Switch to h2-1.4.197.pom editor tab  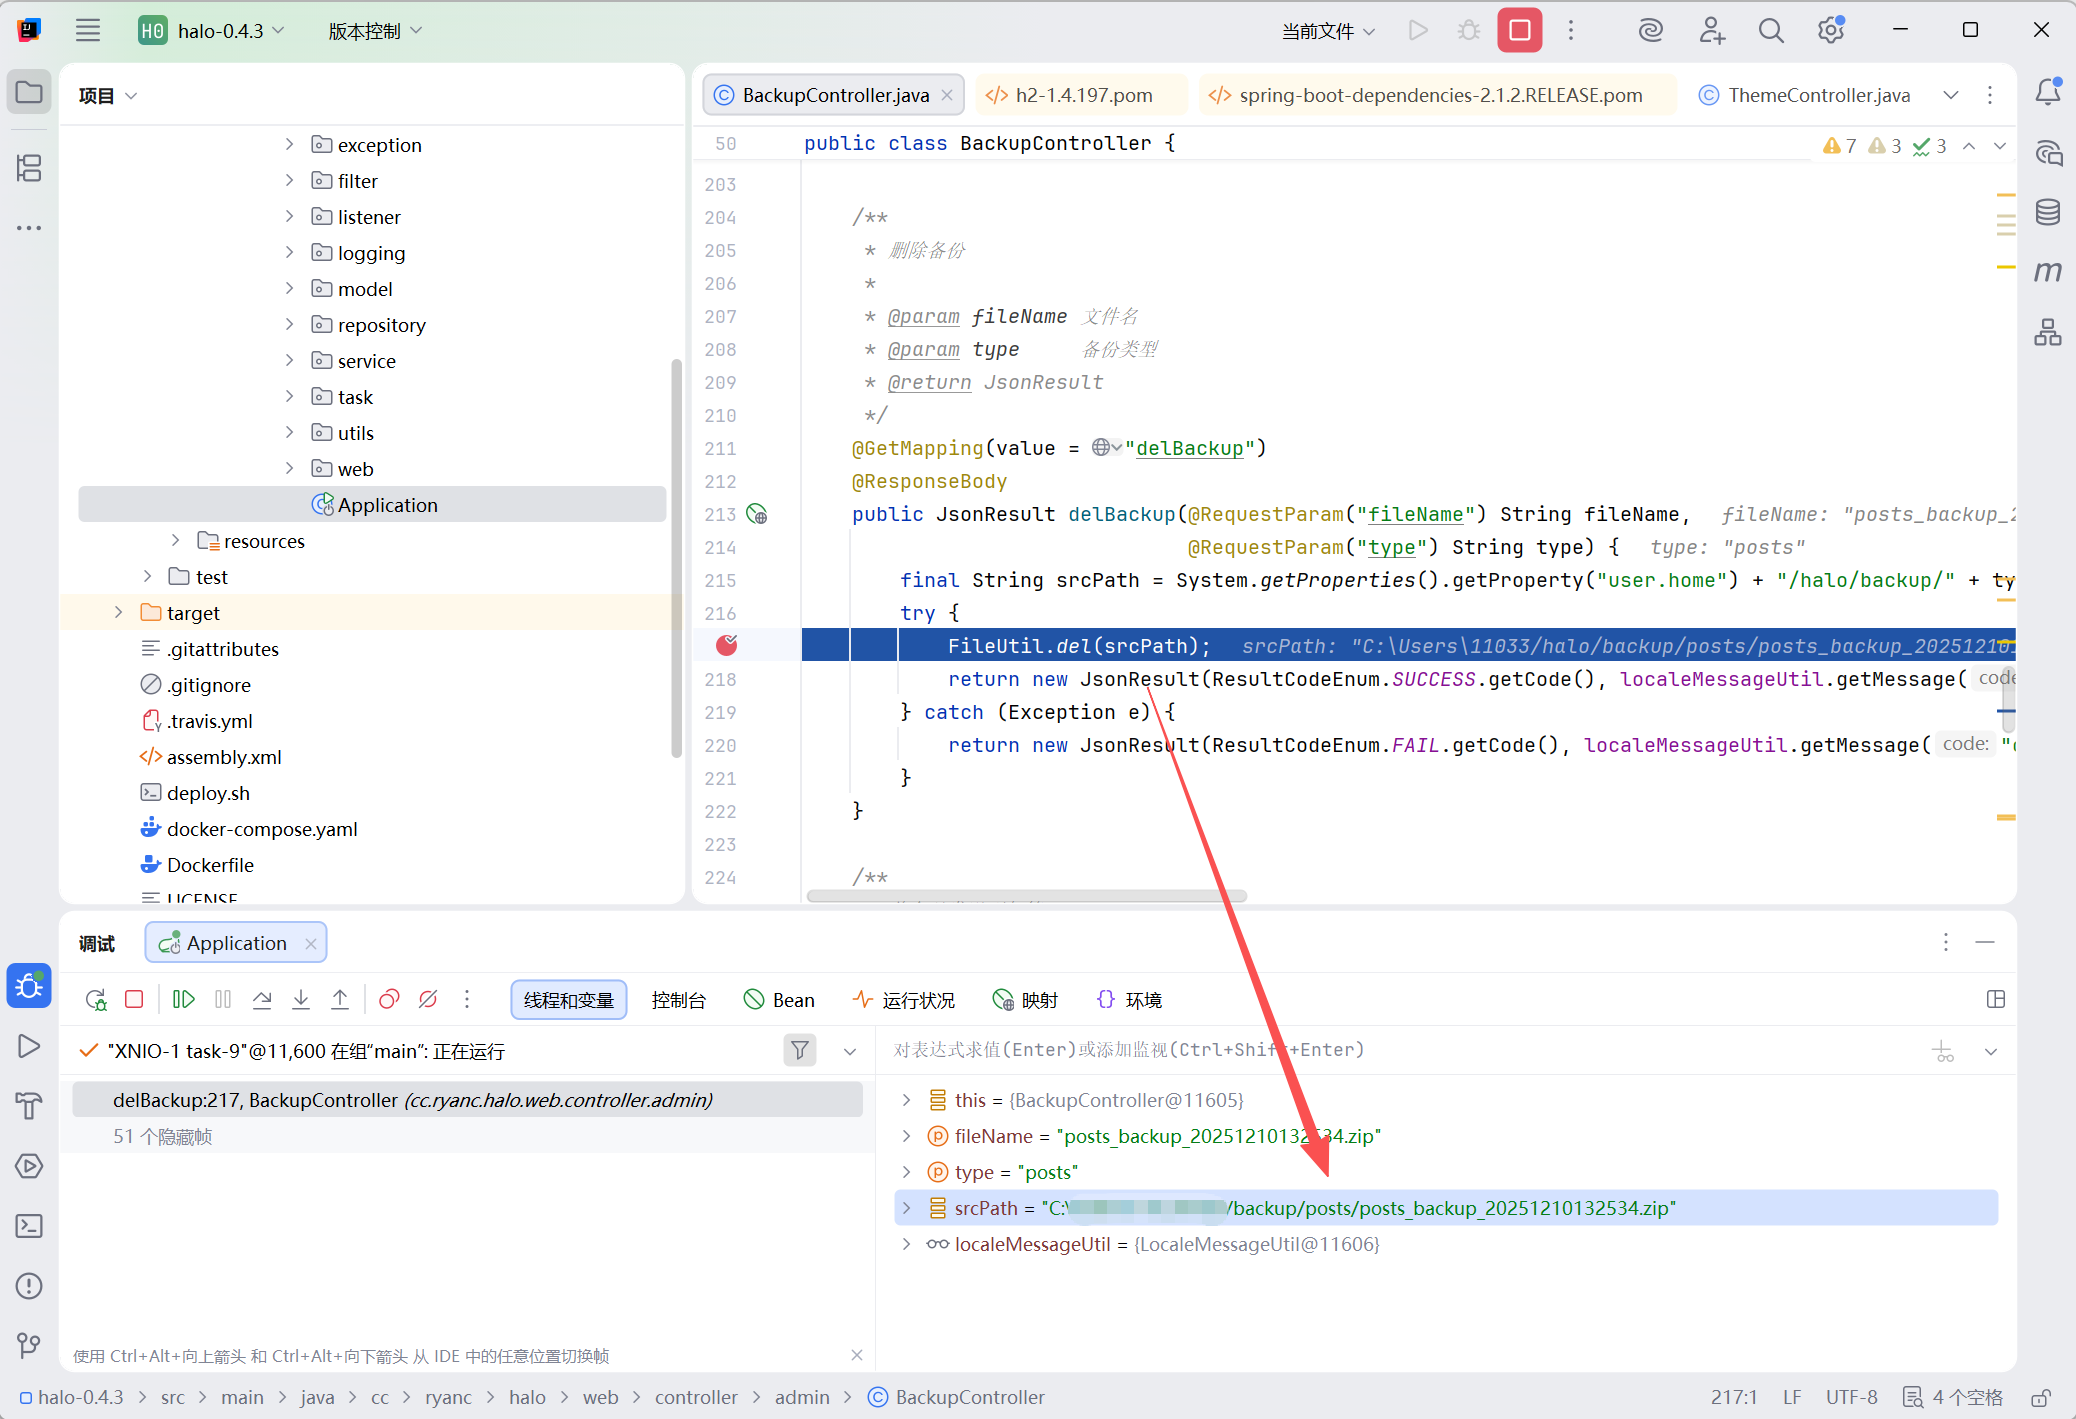tap(1082, 95)
